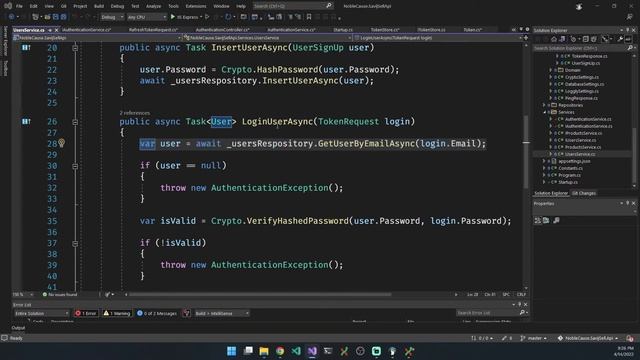Click the master branch button in status bar

click(533, 338)
